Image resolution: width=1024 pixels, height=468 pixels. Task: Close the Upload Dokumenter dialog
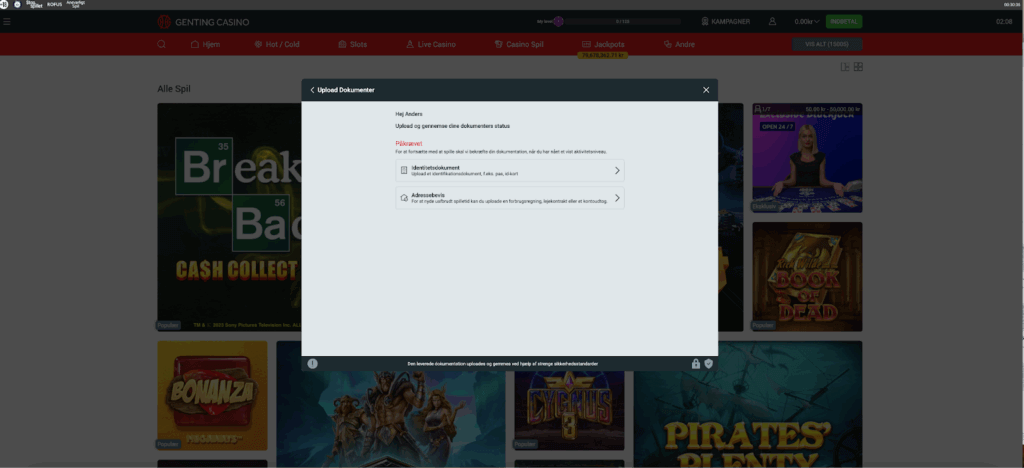pyautogui.click(x=706, y=90)
